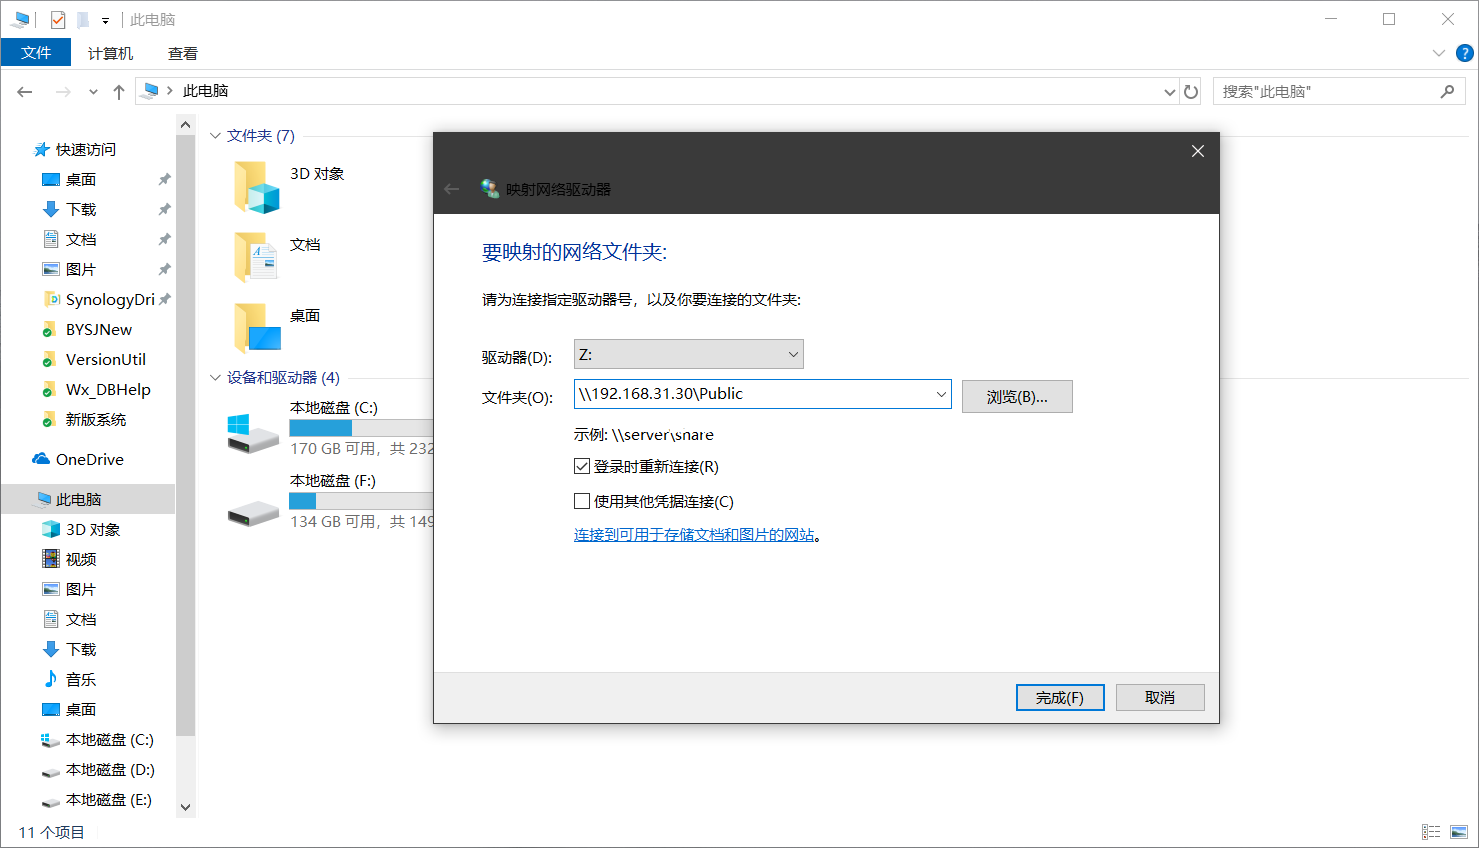
Task: Open the address bar history dropdown
Action: (1169, 92)
